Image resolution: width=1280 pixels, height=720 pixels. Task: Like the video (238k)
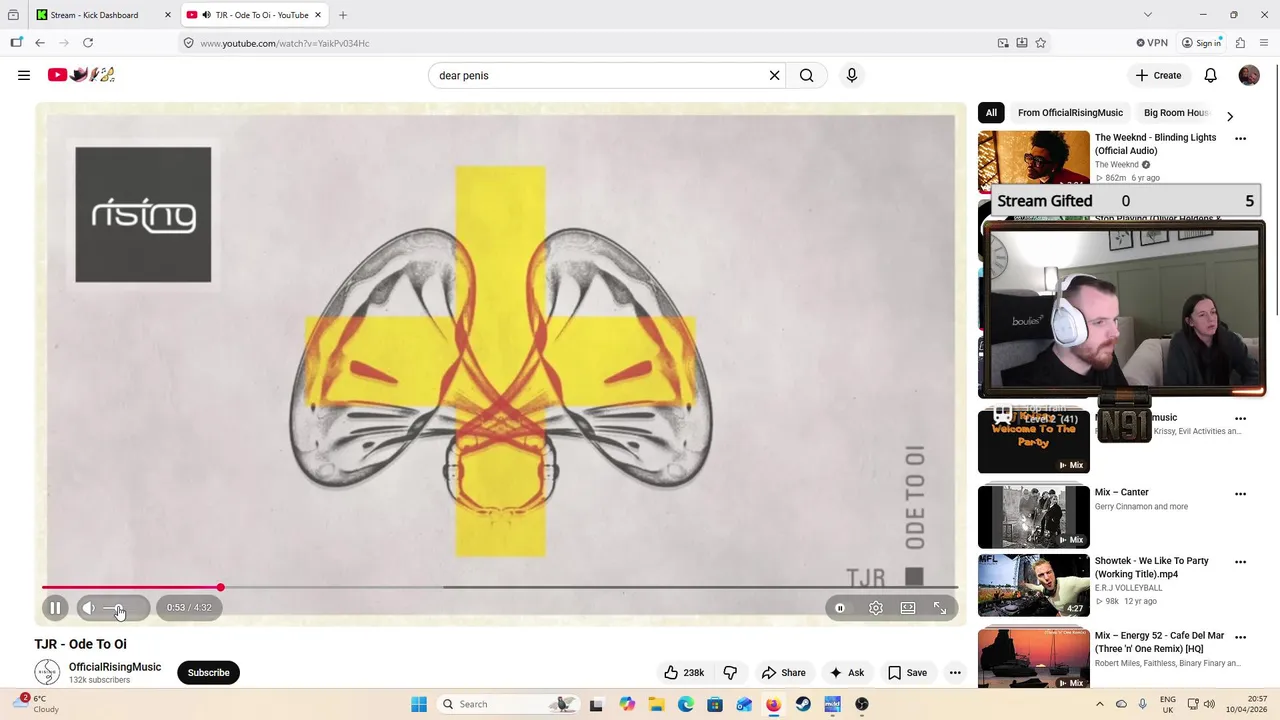click(x=684, y=673)
